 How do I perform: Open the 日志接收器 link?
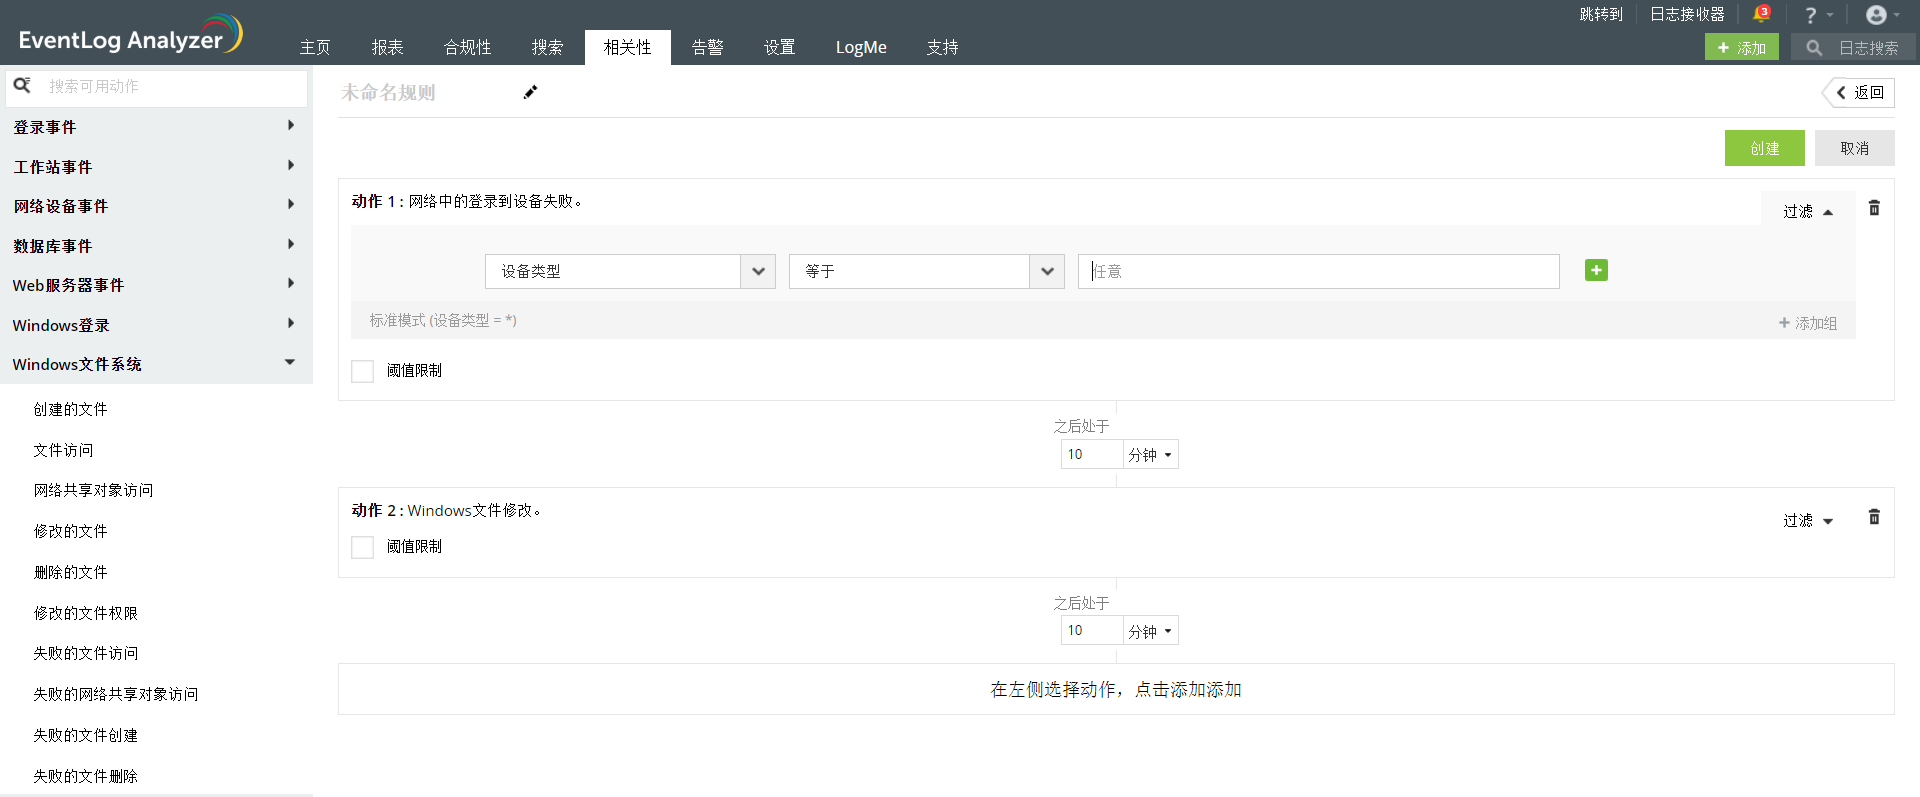1687,14
